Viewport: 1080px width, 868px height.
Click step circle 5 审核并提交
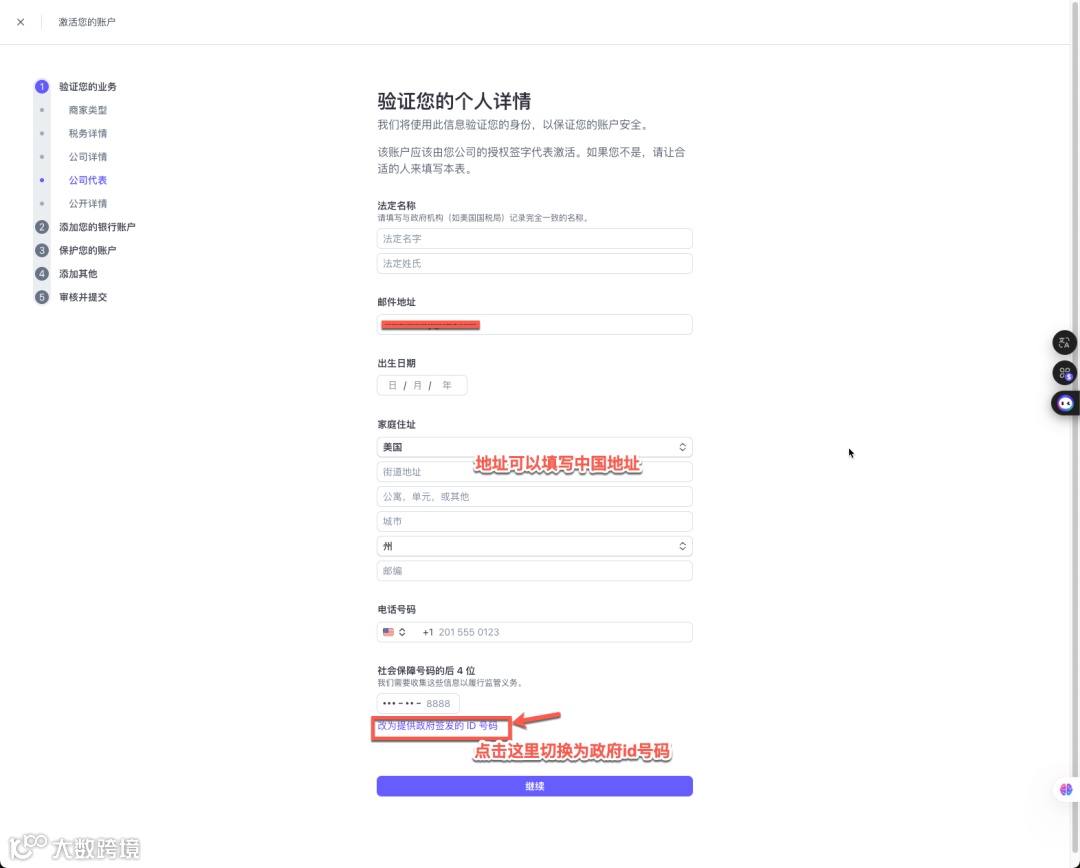click(41, 296)
